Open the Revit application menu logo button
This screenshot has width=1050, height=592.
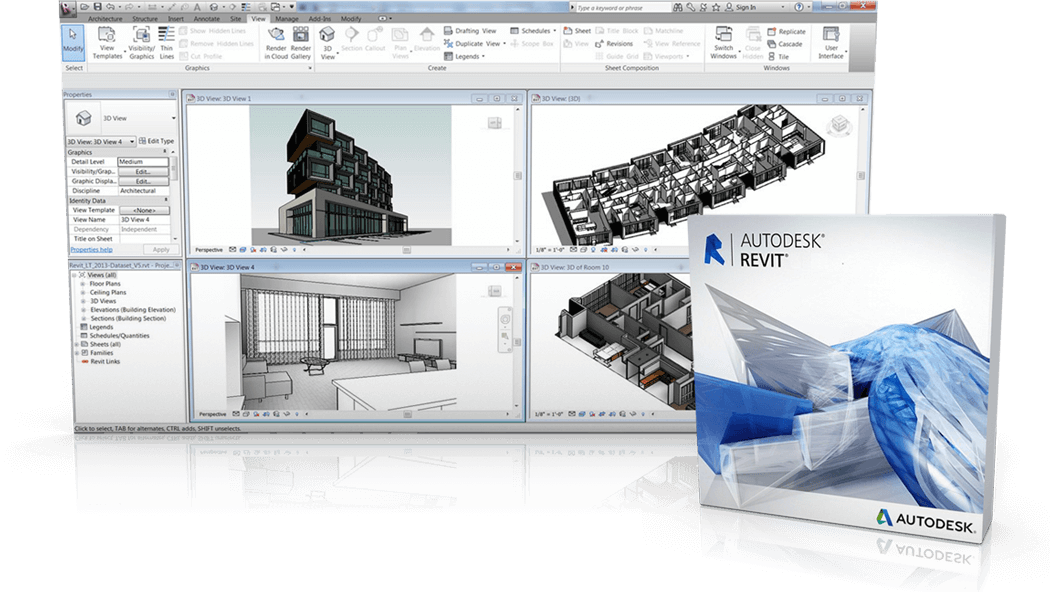(68, 8)
